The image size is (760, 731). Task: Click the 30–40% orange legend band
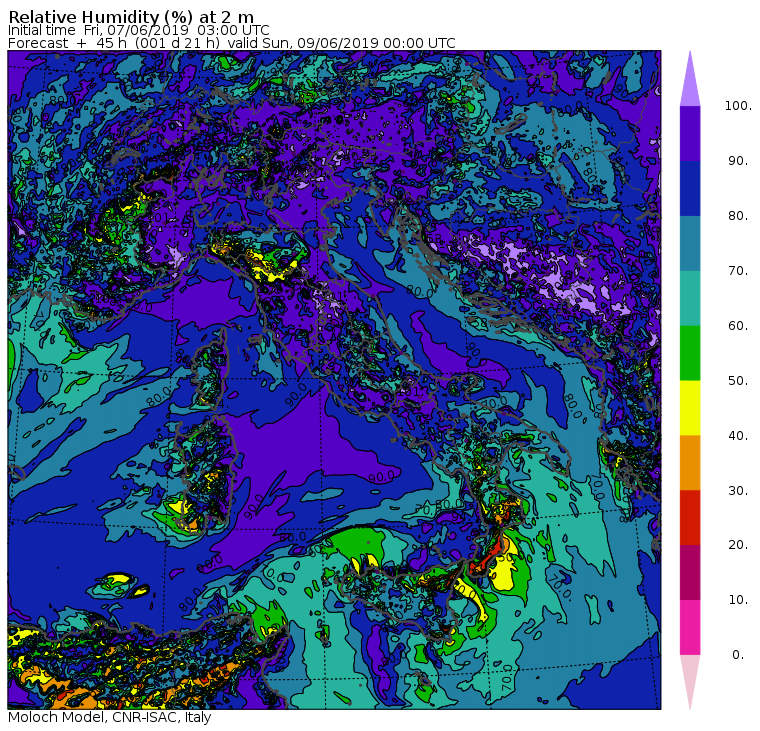coord(690,462)
